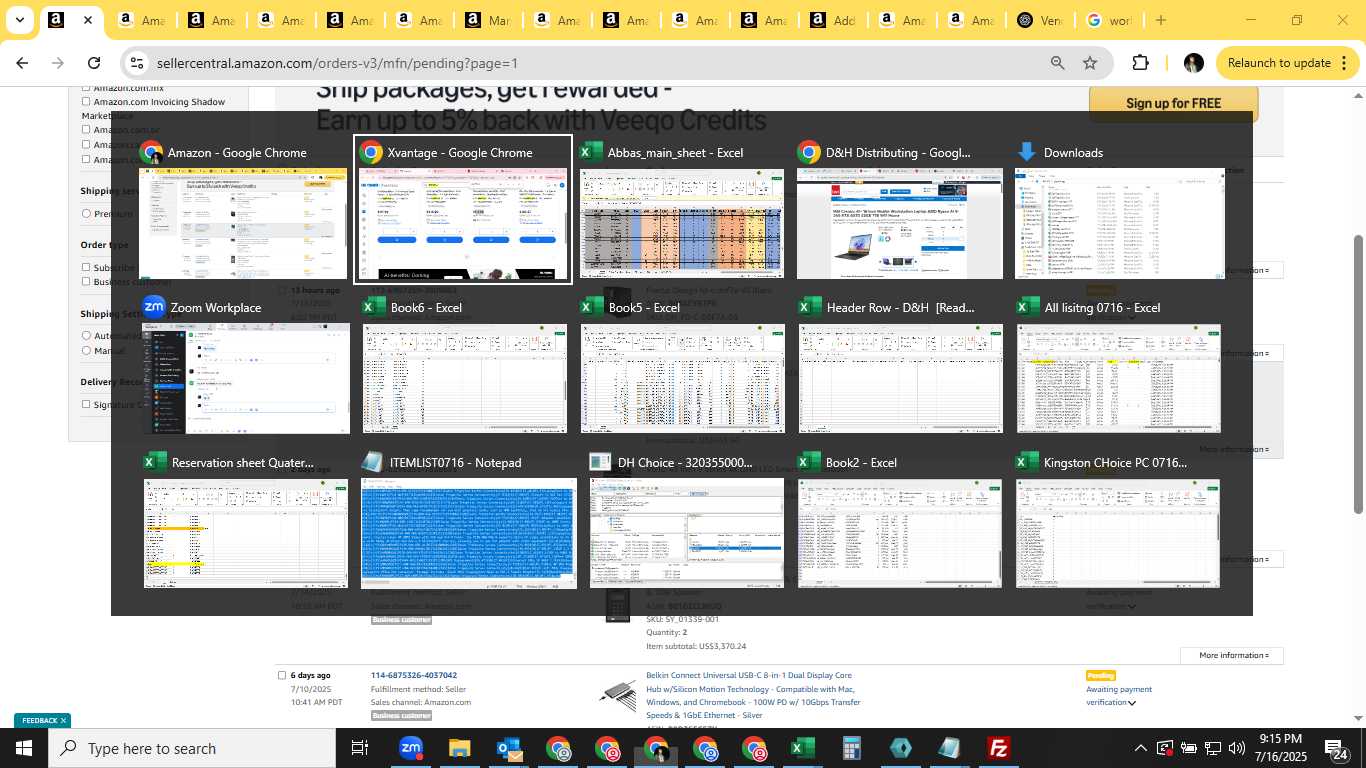Open Outlook from the taskbar

point(508,748)
